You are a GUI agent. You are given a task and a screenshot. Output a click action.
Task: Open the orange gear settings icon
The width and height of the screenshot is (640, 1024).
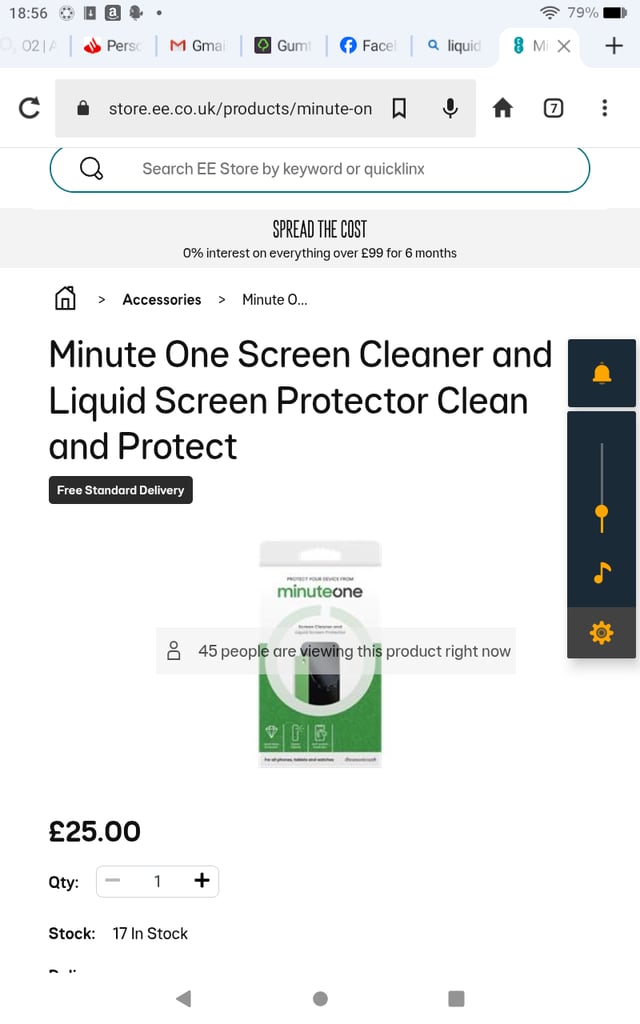(x=601, y=633)
